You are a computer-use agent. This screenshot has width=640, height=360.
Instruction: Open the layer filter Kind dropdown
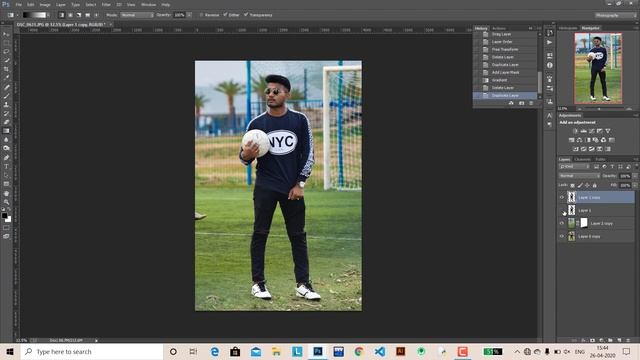point(574,167)
